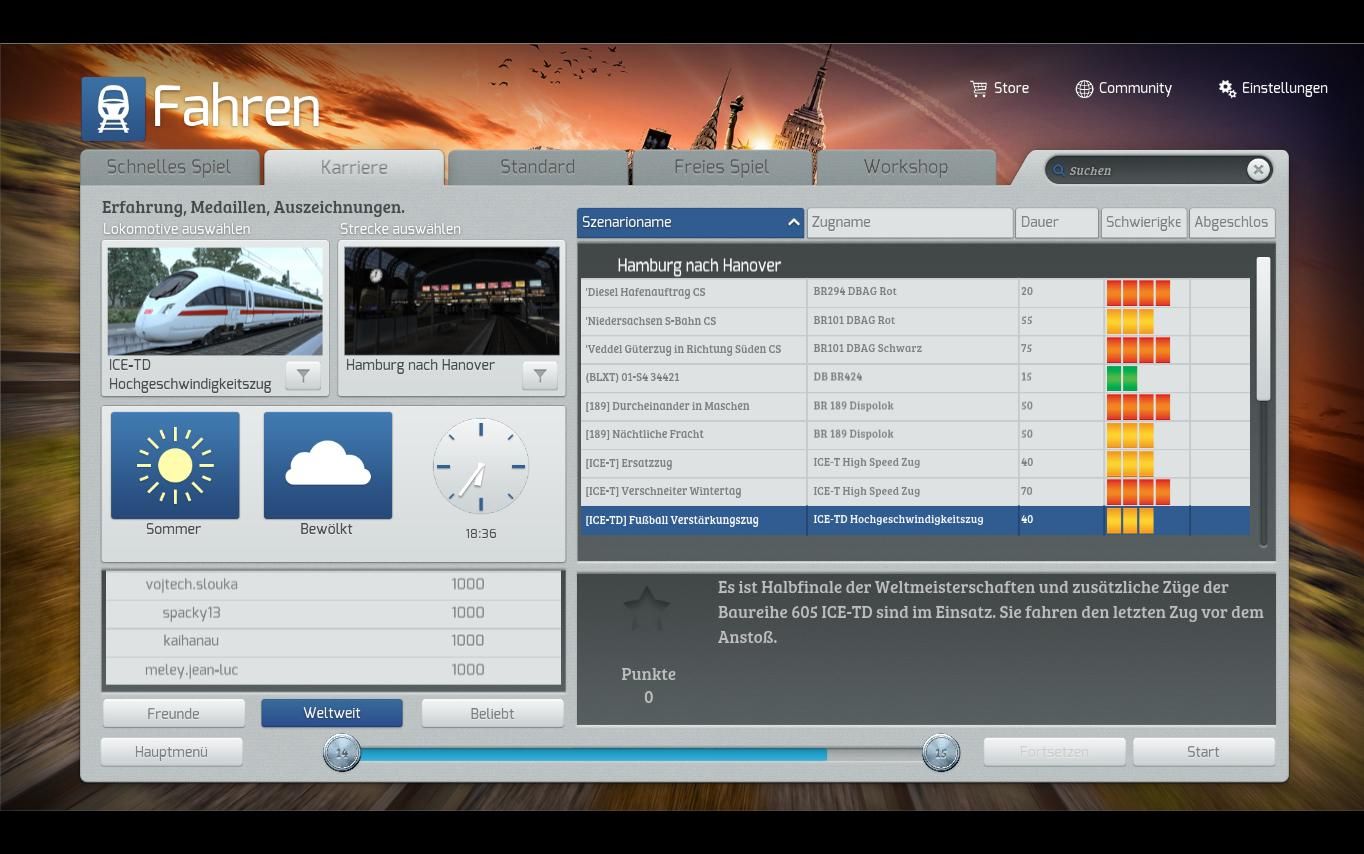Click leaderboard entry meley.jean-luc
This screenshot has height=854, width=1364.
point(191,670)
